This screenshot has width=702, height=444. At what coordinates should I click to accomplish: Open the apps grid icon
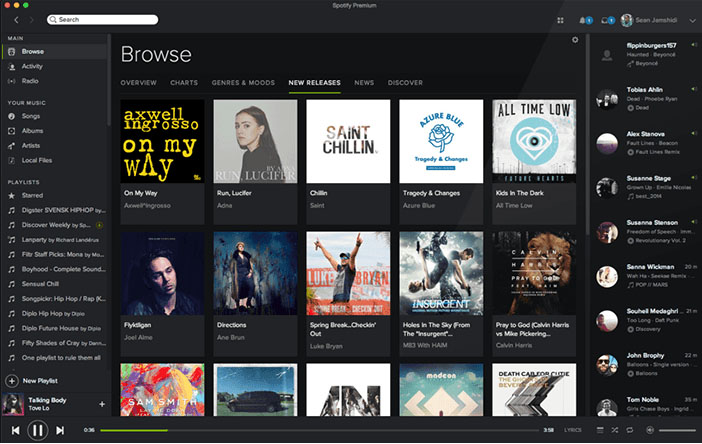(560, 20)
